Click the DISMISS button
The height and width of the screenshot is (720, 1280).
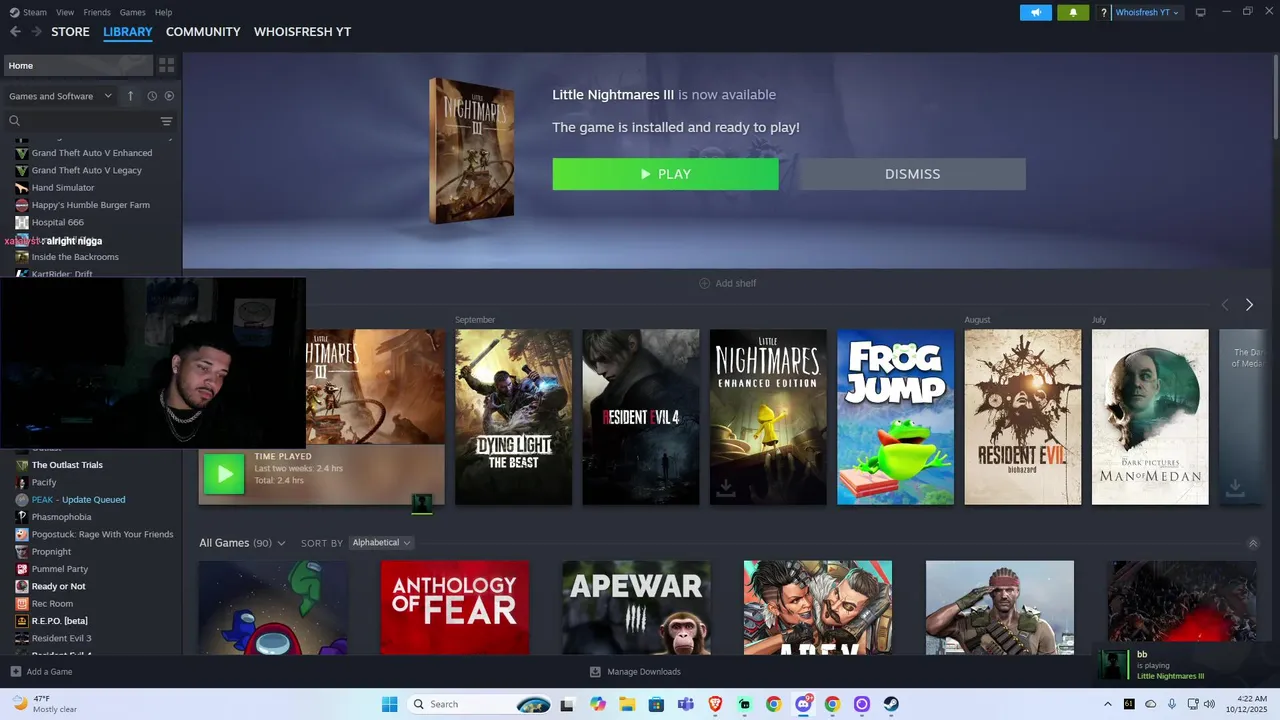912,174
